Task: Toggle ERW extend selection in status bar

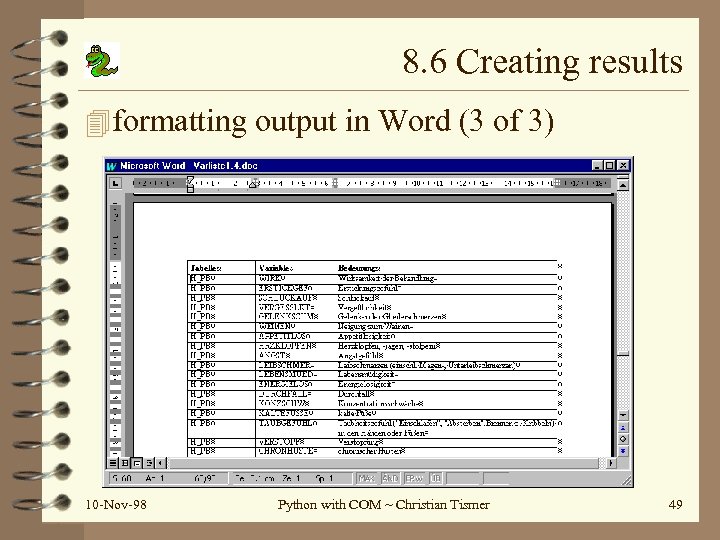Action: 414,478
